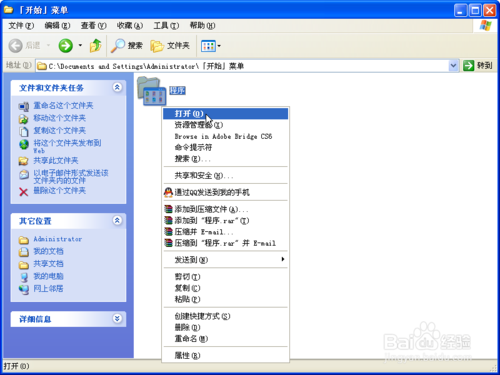Viewport: 500px width, 375px height.
Task: Choose 压缩并 E-mail... menu entry
Action: [226, 232]
